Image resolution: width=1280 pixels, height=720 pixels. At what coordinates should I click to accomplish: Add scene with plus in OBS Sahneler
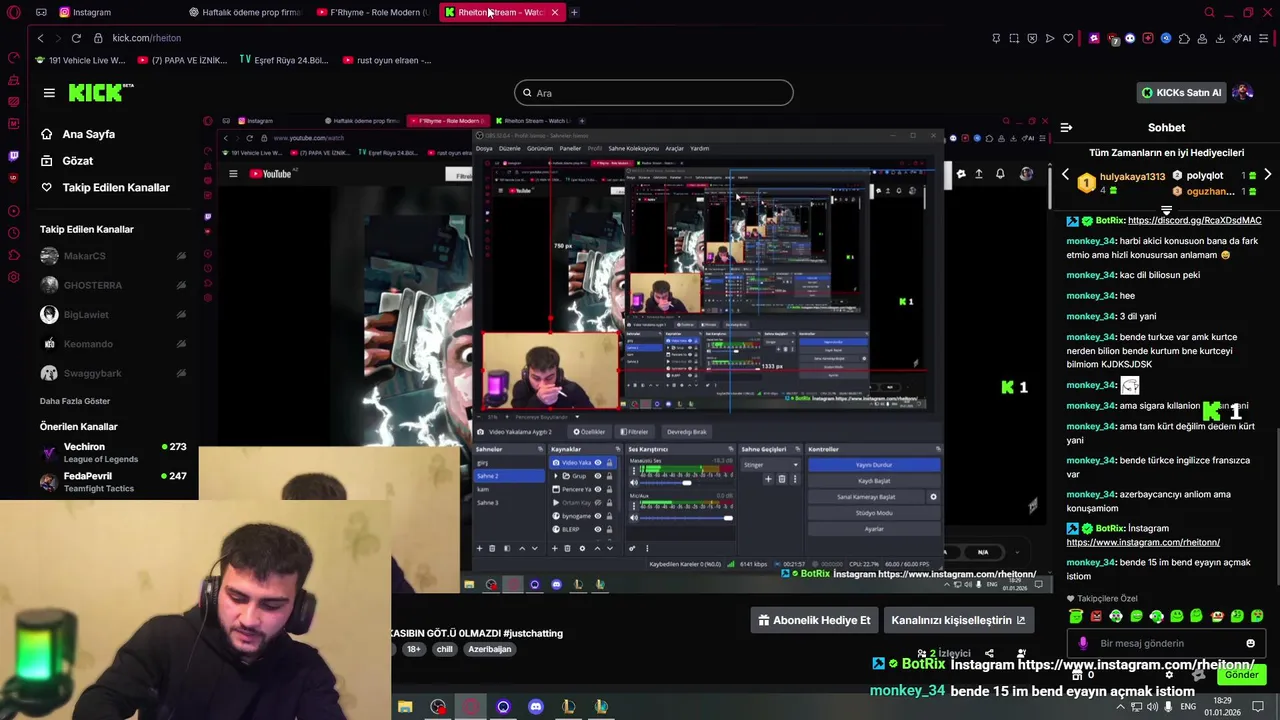tap(480, 548)
